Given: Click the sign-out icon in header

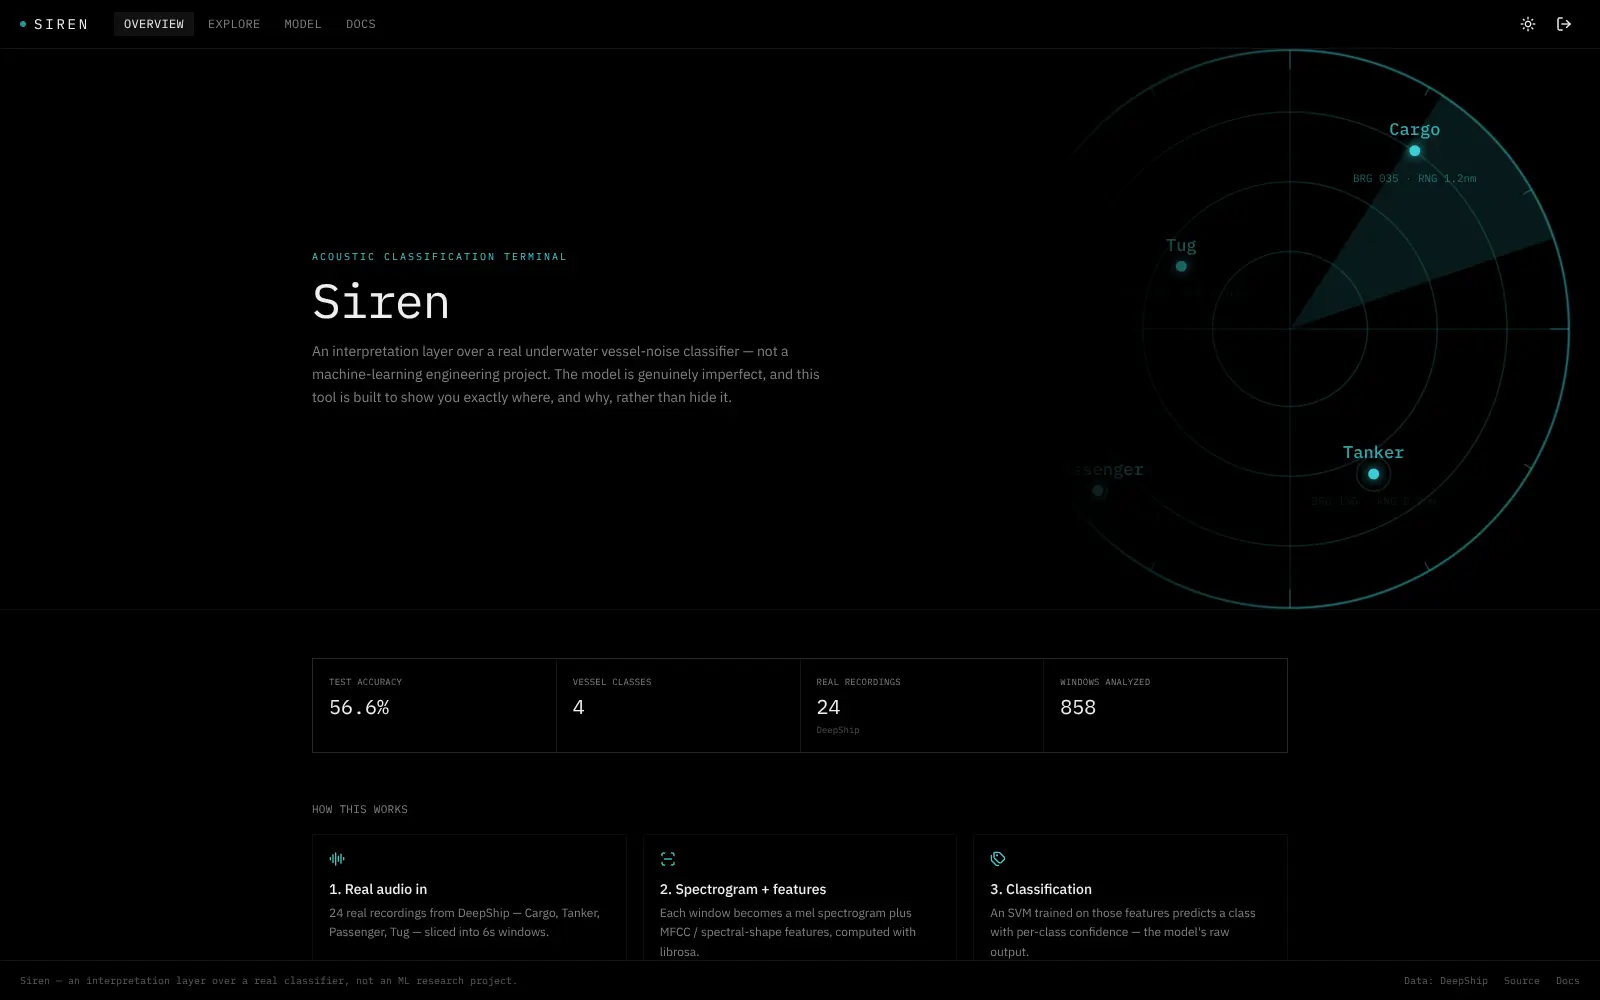Looking at the screenshot, I should (x=1564, y=24).
